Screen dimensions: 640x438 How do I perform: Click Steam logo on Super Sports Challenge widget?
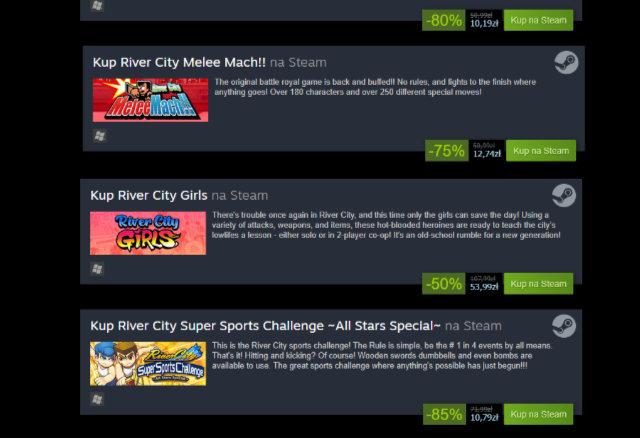pos(564,326)
